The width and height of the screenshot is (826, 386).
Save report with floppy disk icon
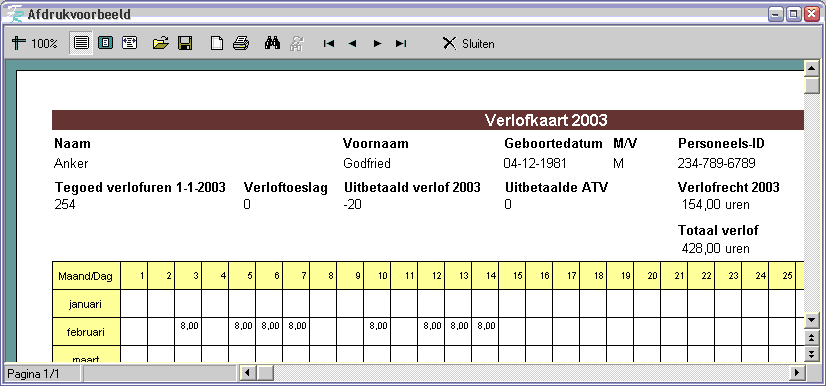pyautogui.click(x=185, y=43)
